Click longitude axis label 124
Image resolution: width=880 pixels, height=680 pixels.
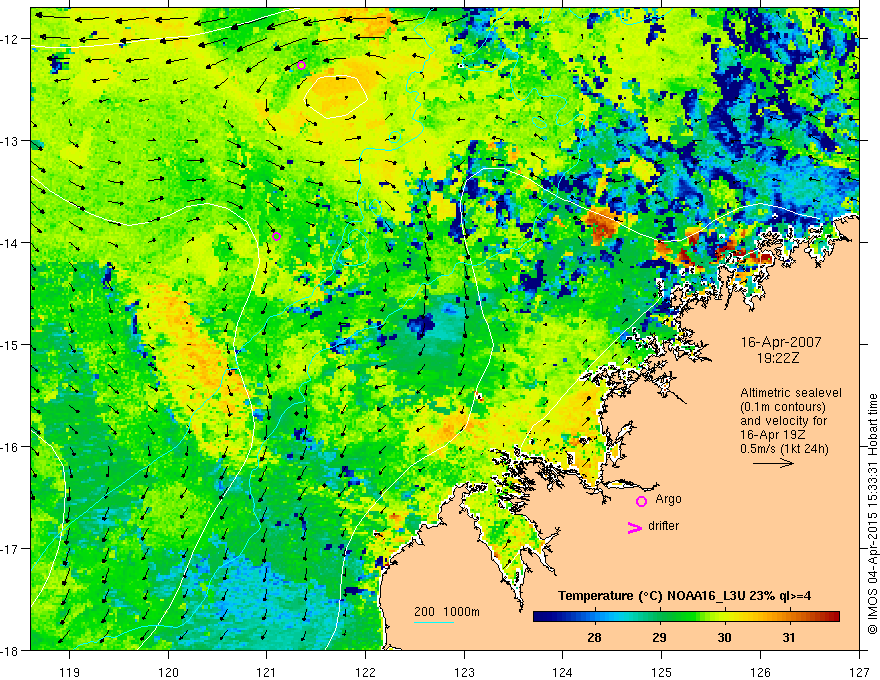pos(563,672)
